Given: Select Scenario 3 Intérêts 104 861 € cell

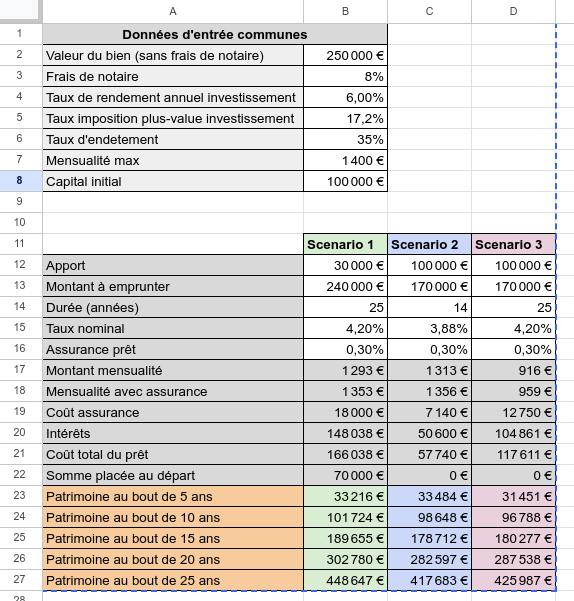Looking at the screenshot, I should pyautogui.click(x=513, y=434).
